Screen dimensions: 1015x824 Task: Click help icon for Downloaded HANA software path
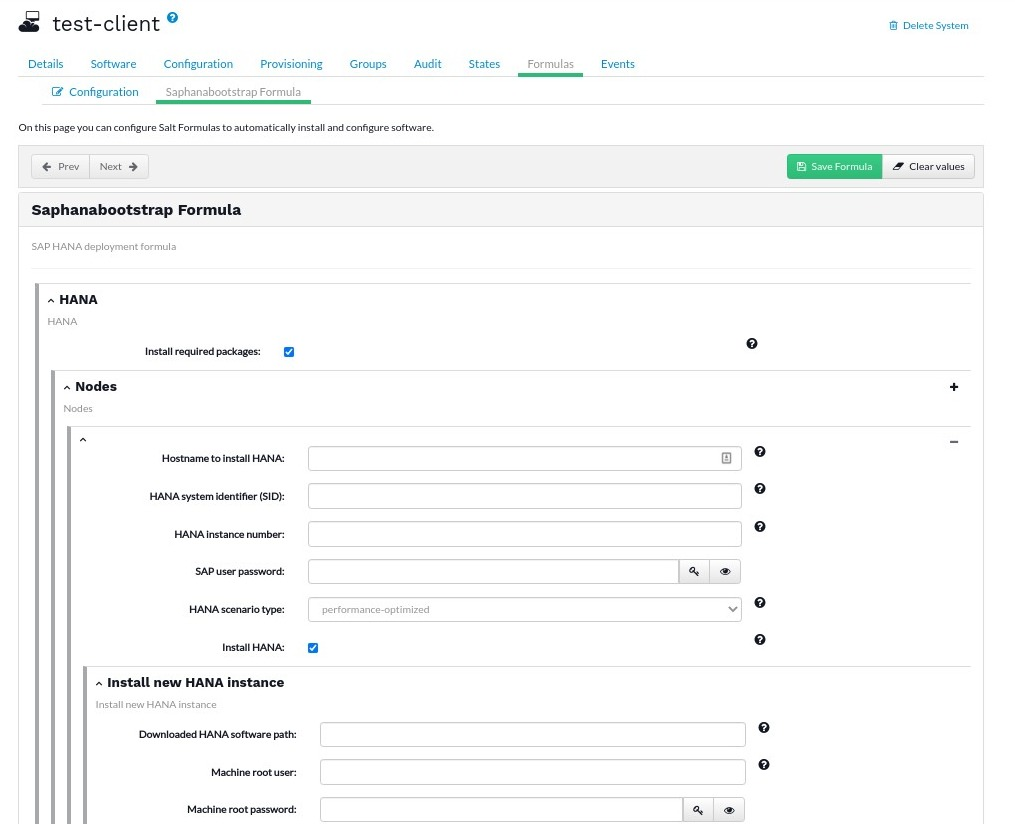coord(763,728)
